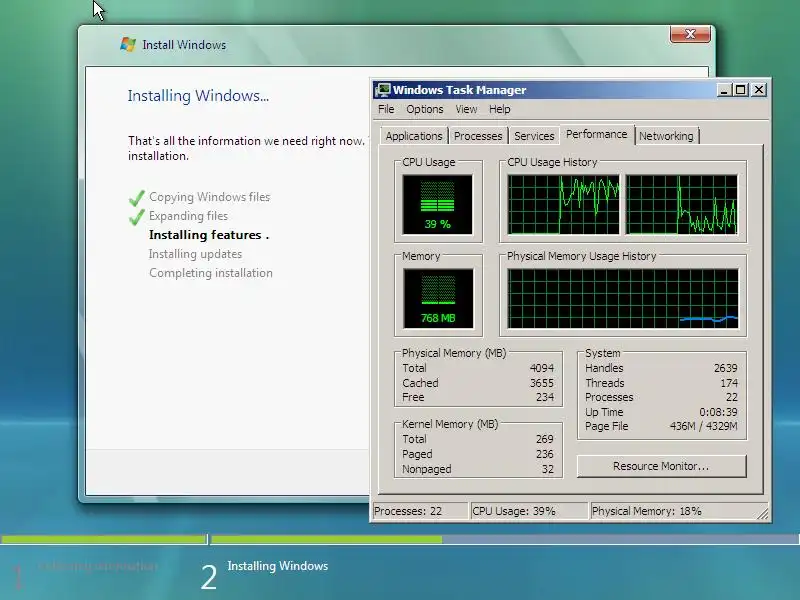Click the 'Copying Windows files' step text
The width and height of the screenshot is (800, 600).
click(x=210, y=197)
